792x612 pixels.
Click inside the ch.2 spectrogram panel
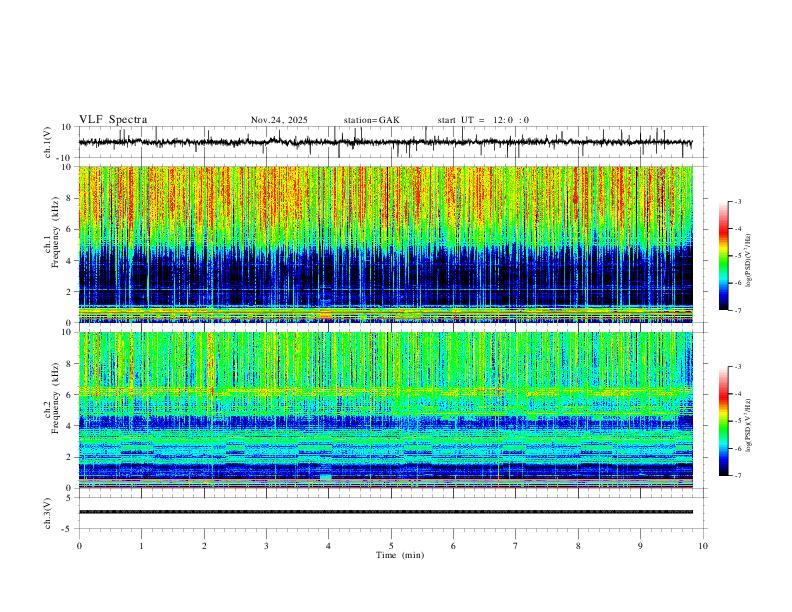(386, 410)
